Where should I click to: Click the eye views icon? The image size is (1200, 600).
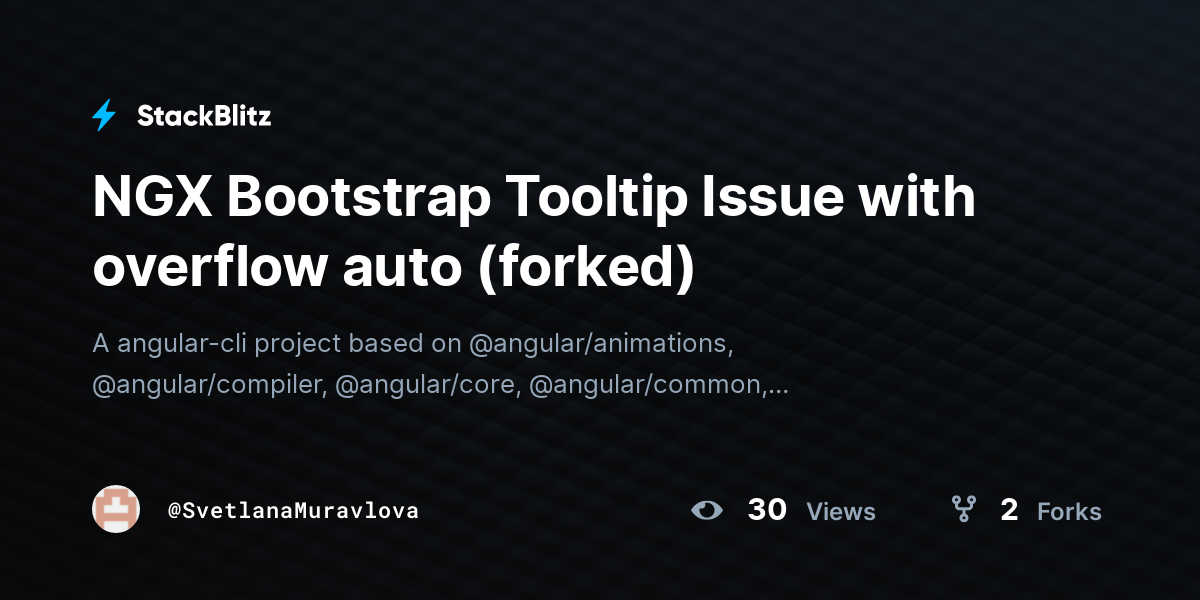(707, 511)
